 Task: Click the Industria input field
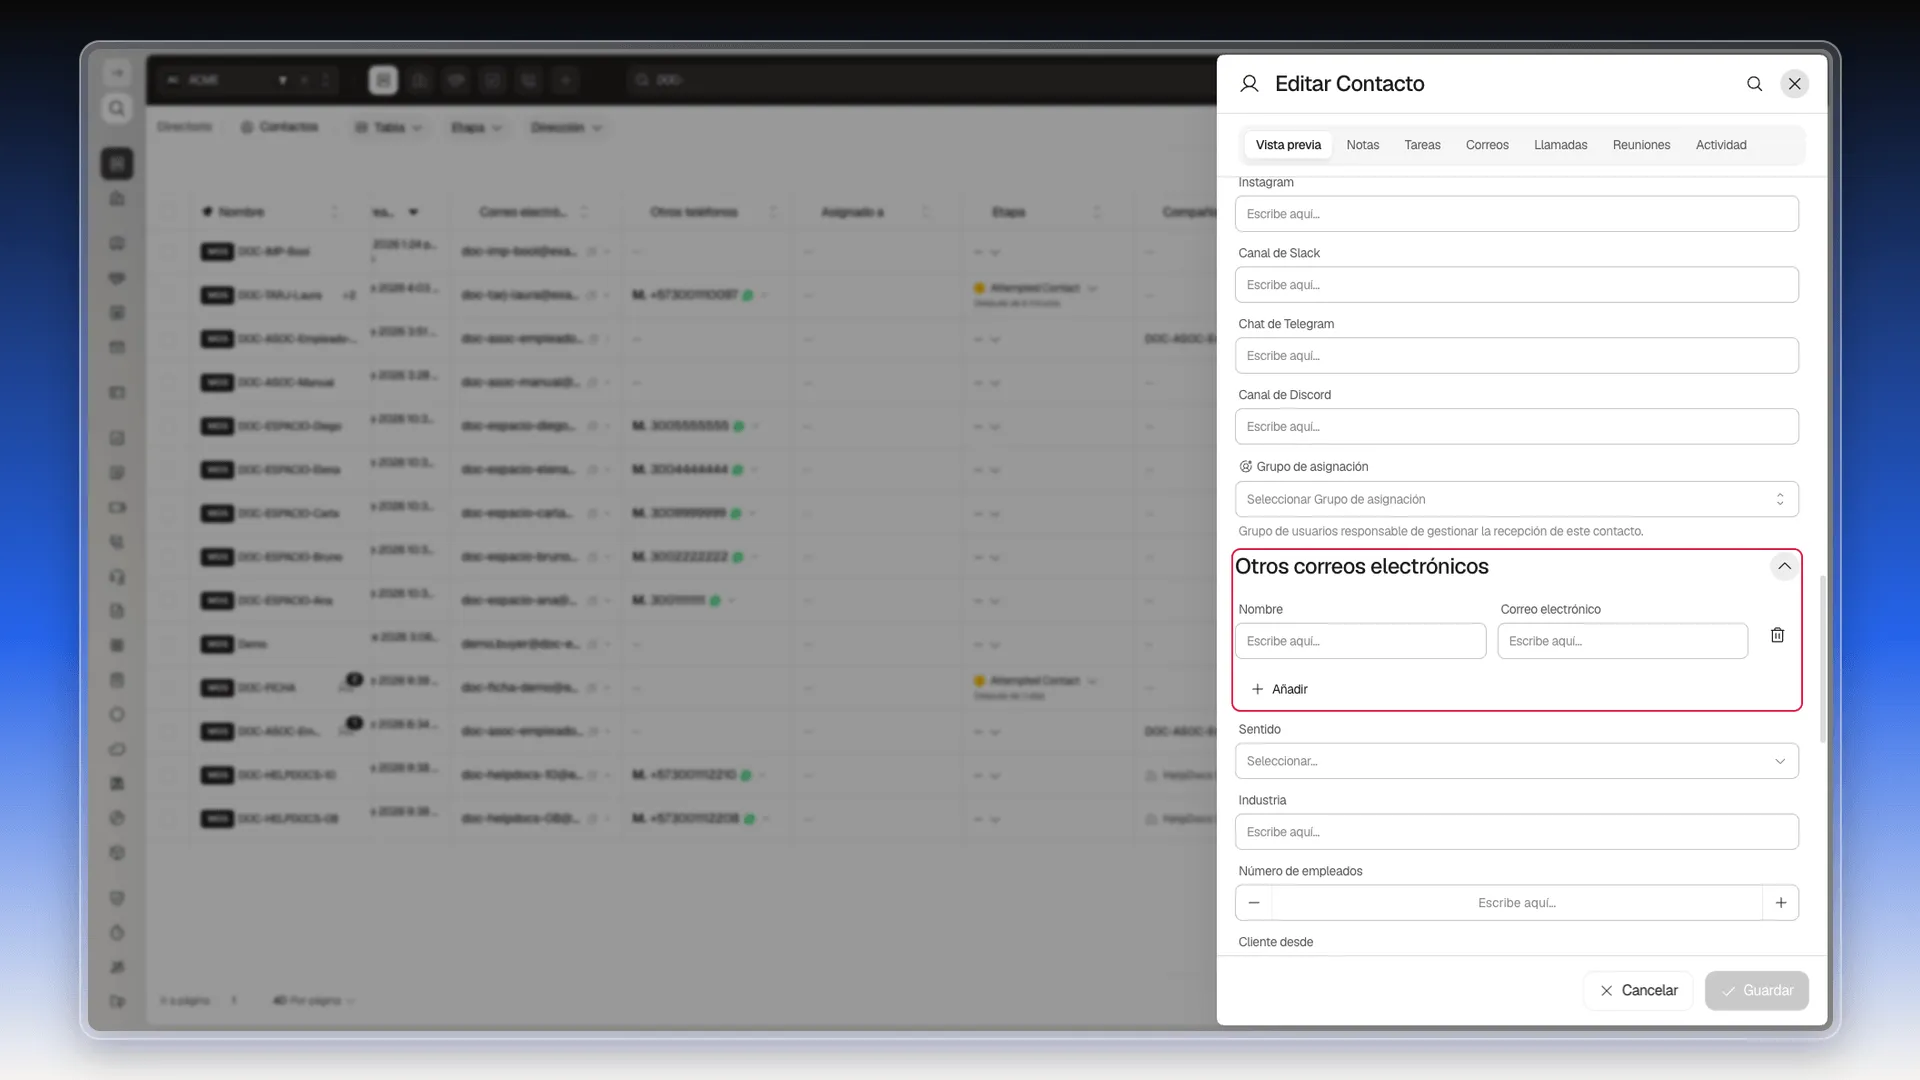(x=1516, y=832)
